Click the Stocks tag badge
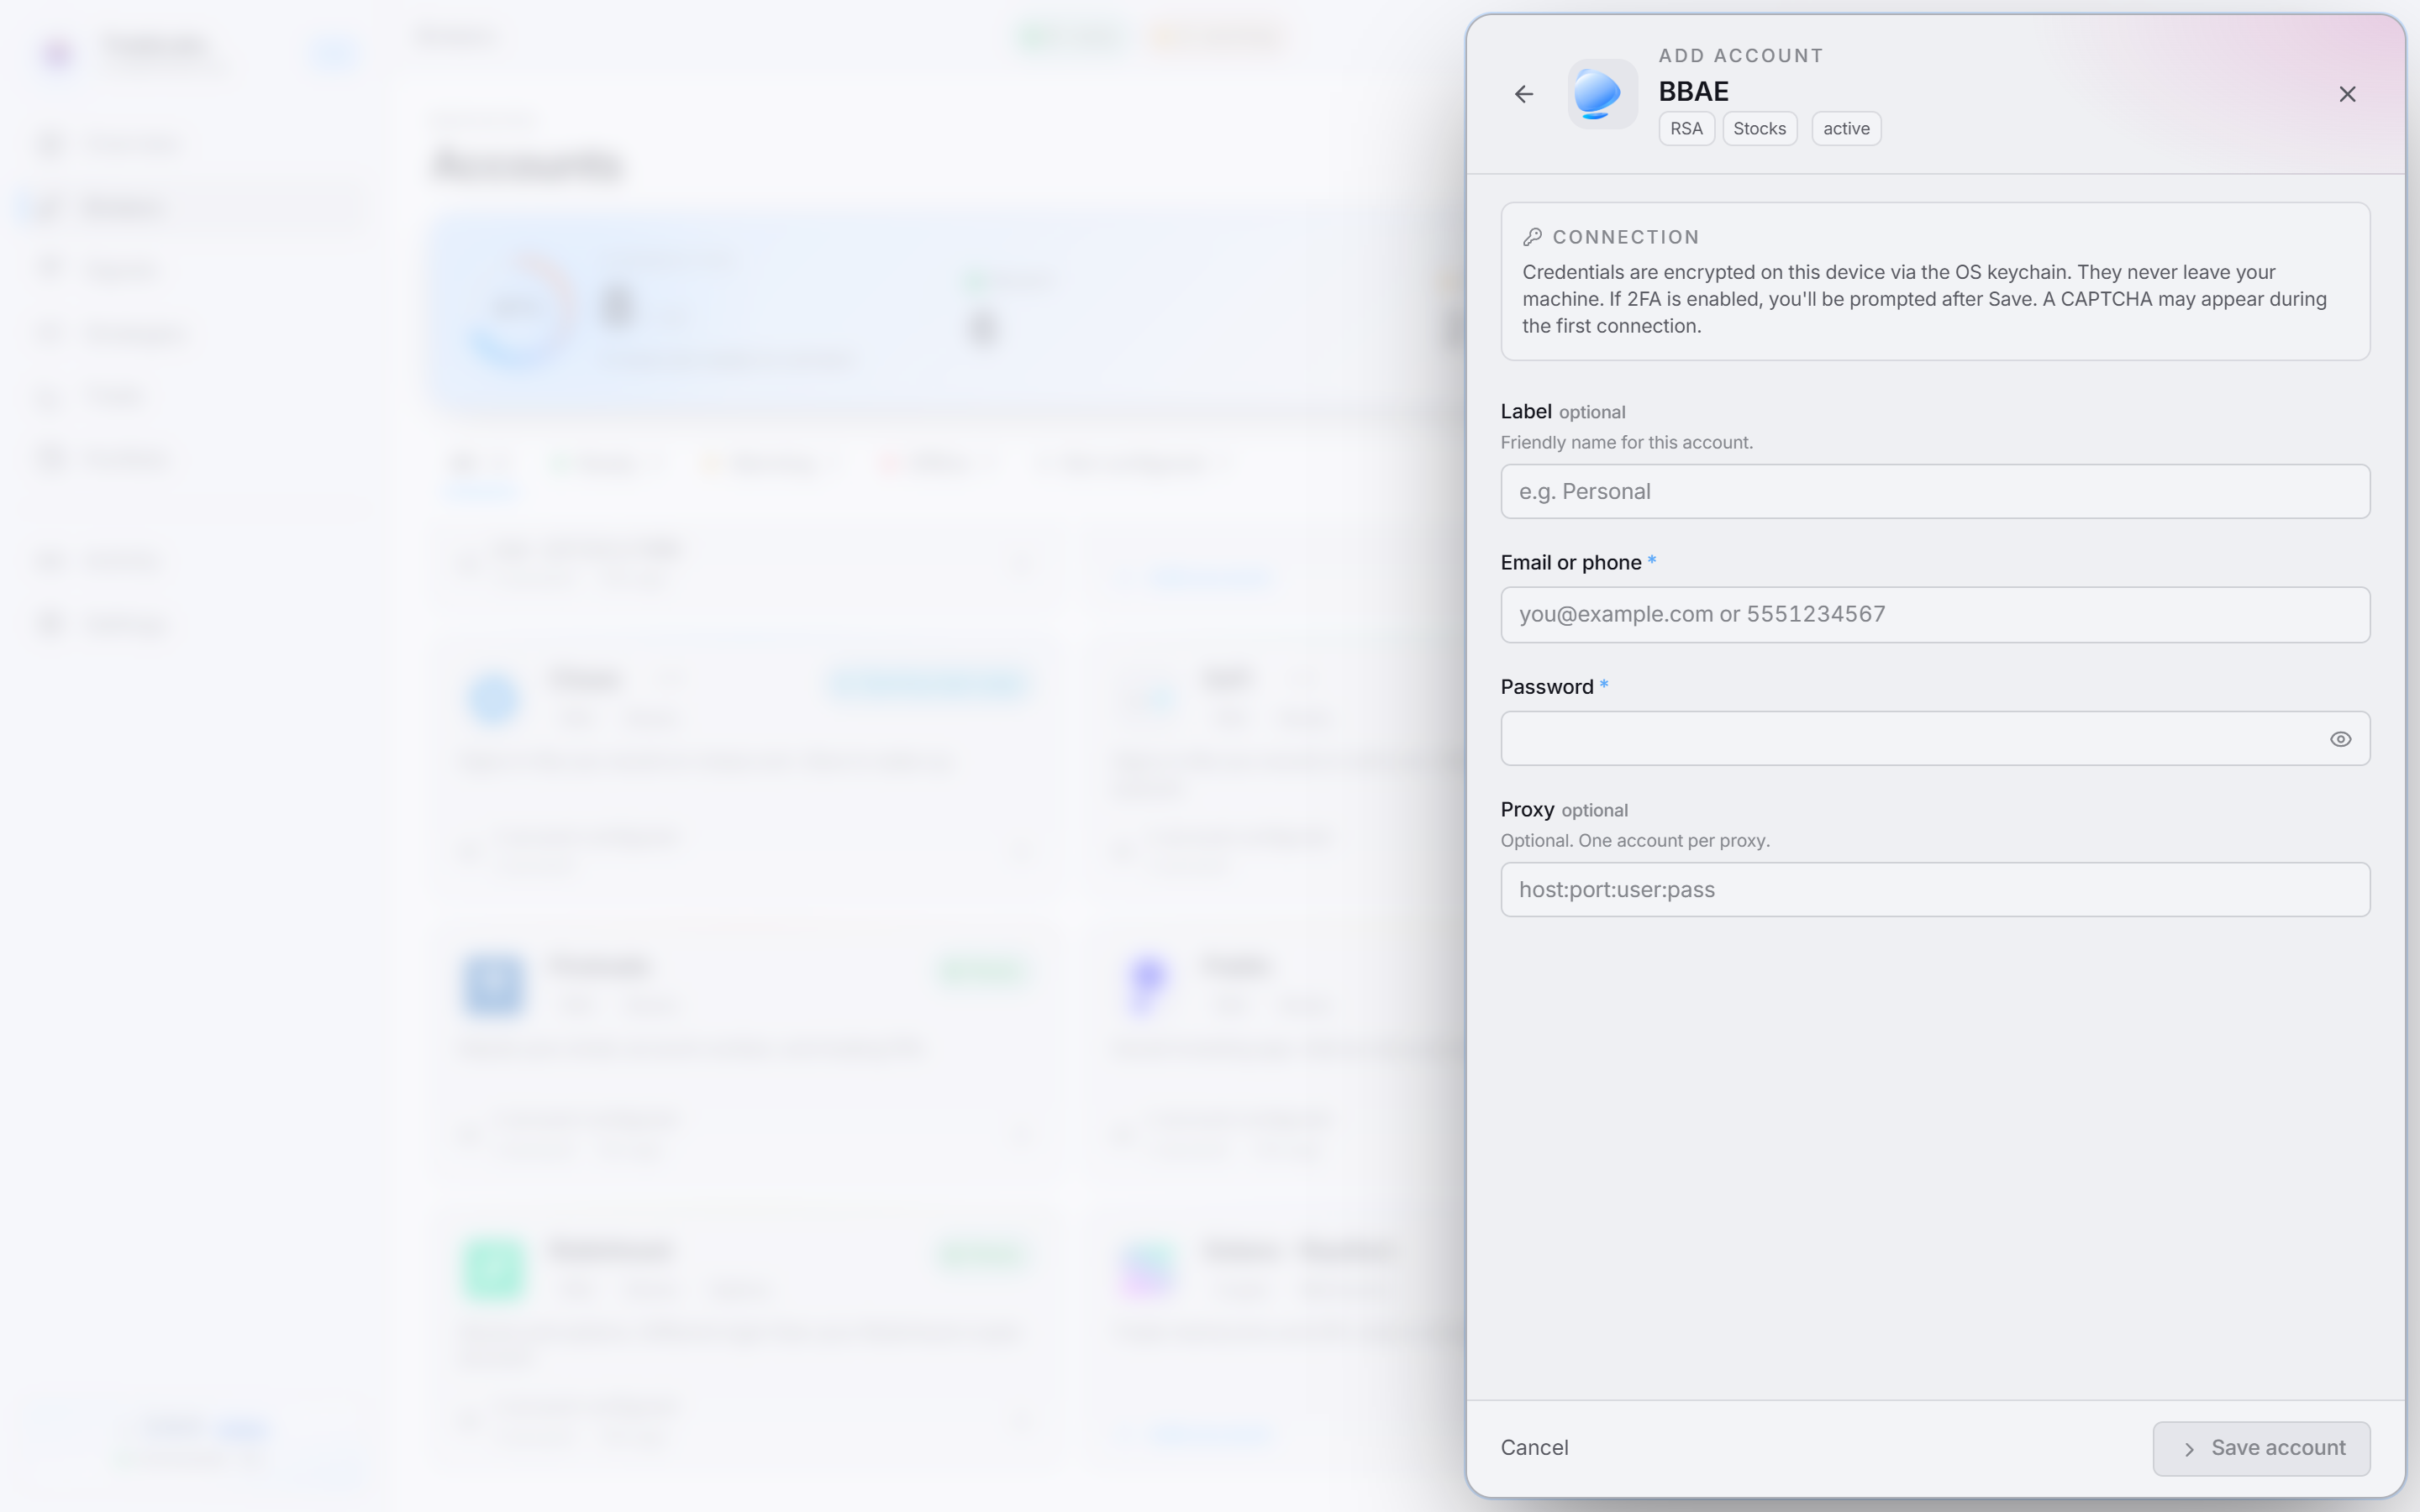Viewport: 2420px width, 1512px height. [x=1759, y=129]
